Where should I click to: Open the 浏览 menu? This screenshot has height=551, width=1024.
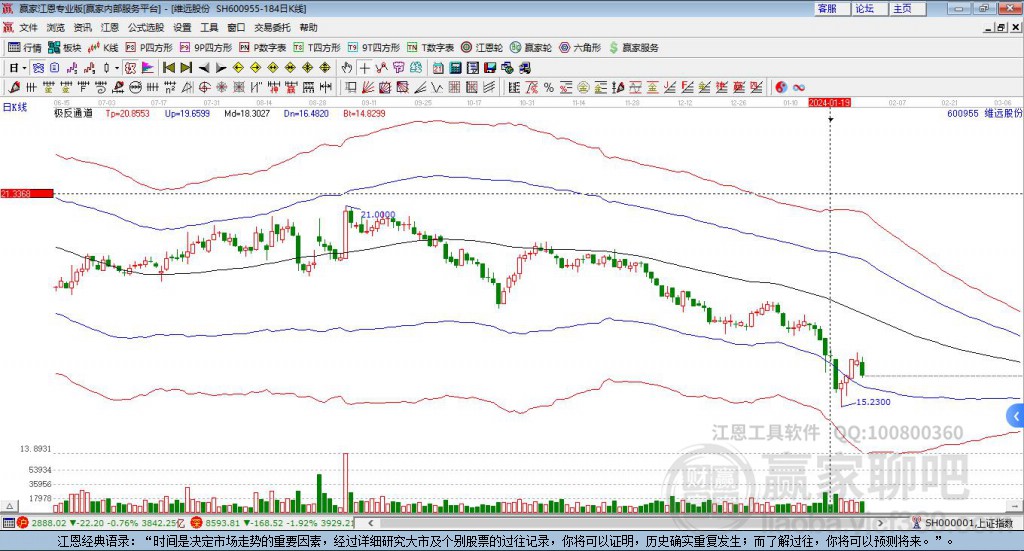pos(56,27)
